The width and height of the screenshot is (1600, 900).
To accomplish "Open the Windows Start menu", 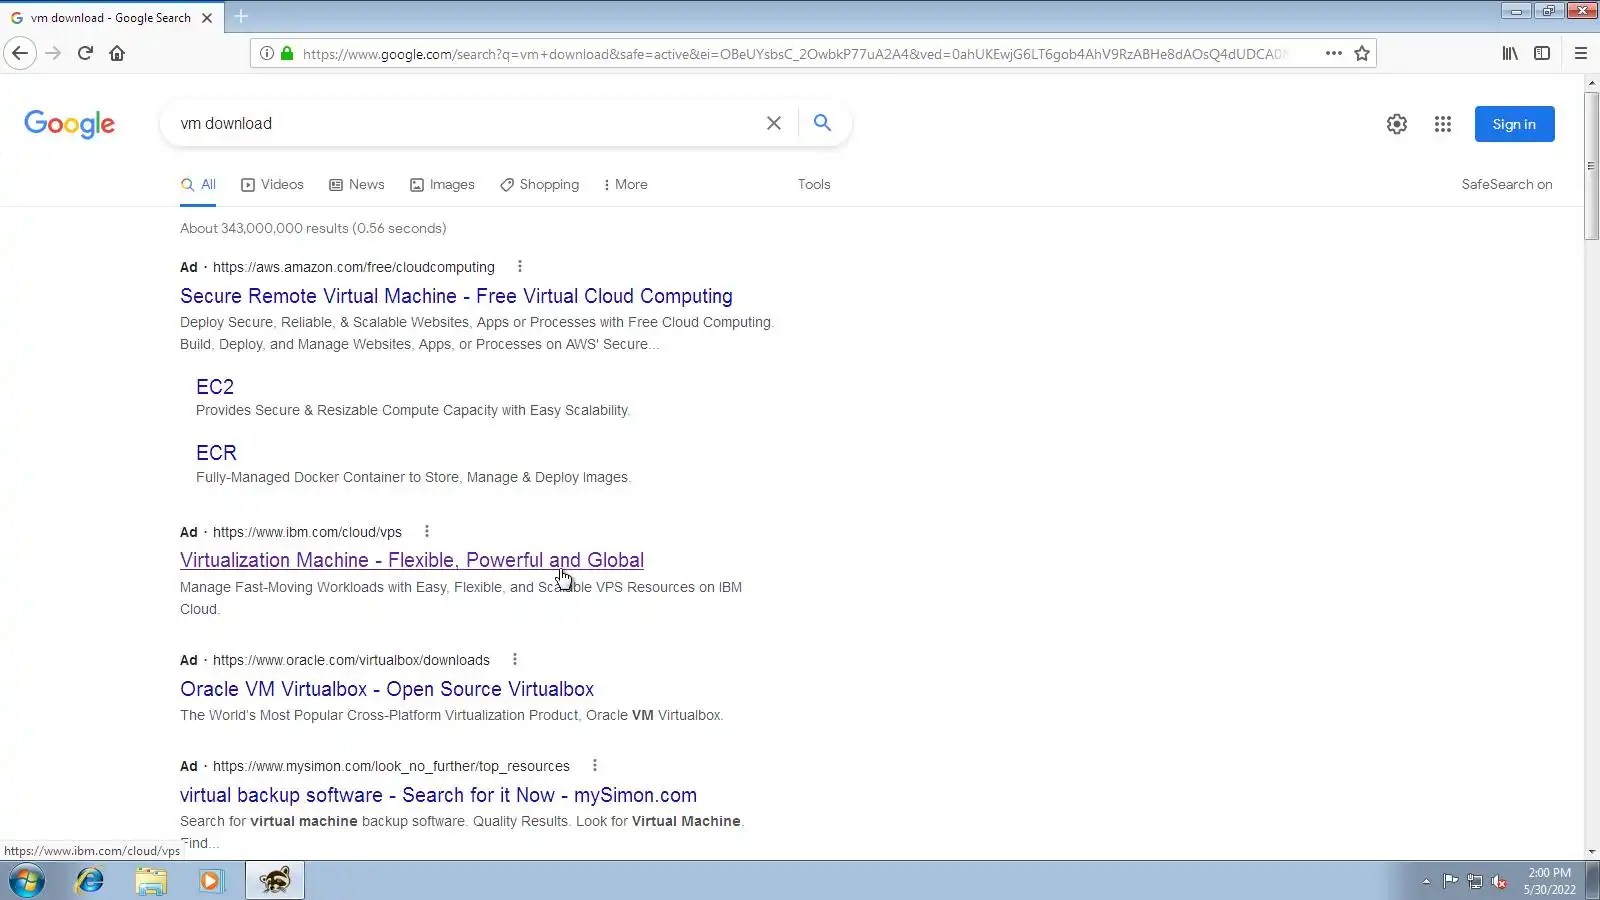I will [27, 881].
